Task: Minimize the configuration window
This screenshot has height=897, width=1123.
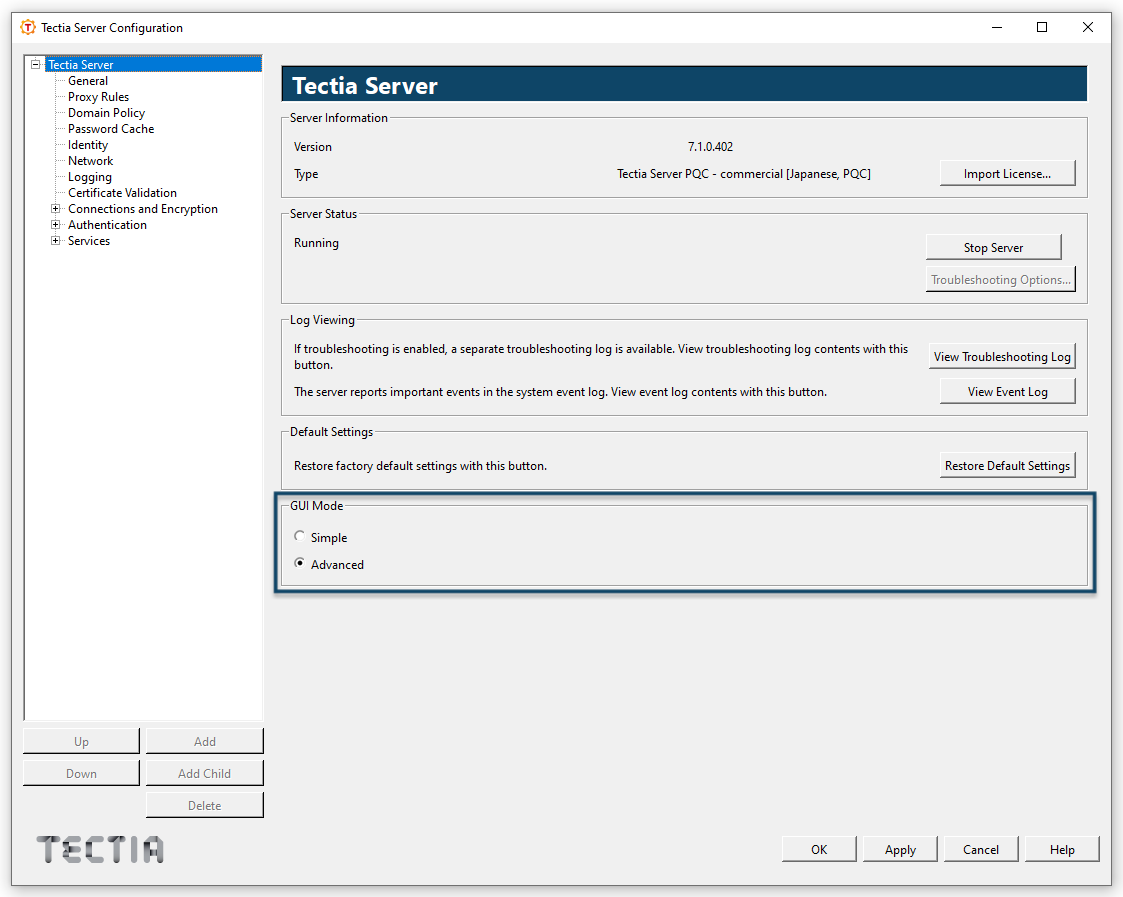Action: tap(996, 27)
